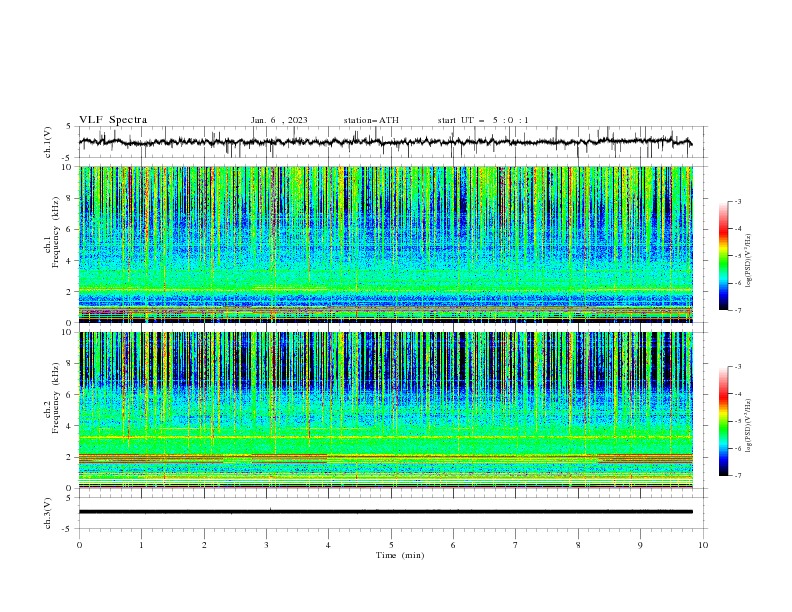The image size is (792, 612).
Task: Click the ch.1 spectrogram plot area
Action: pos(386,244)
